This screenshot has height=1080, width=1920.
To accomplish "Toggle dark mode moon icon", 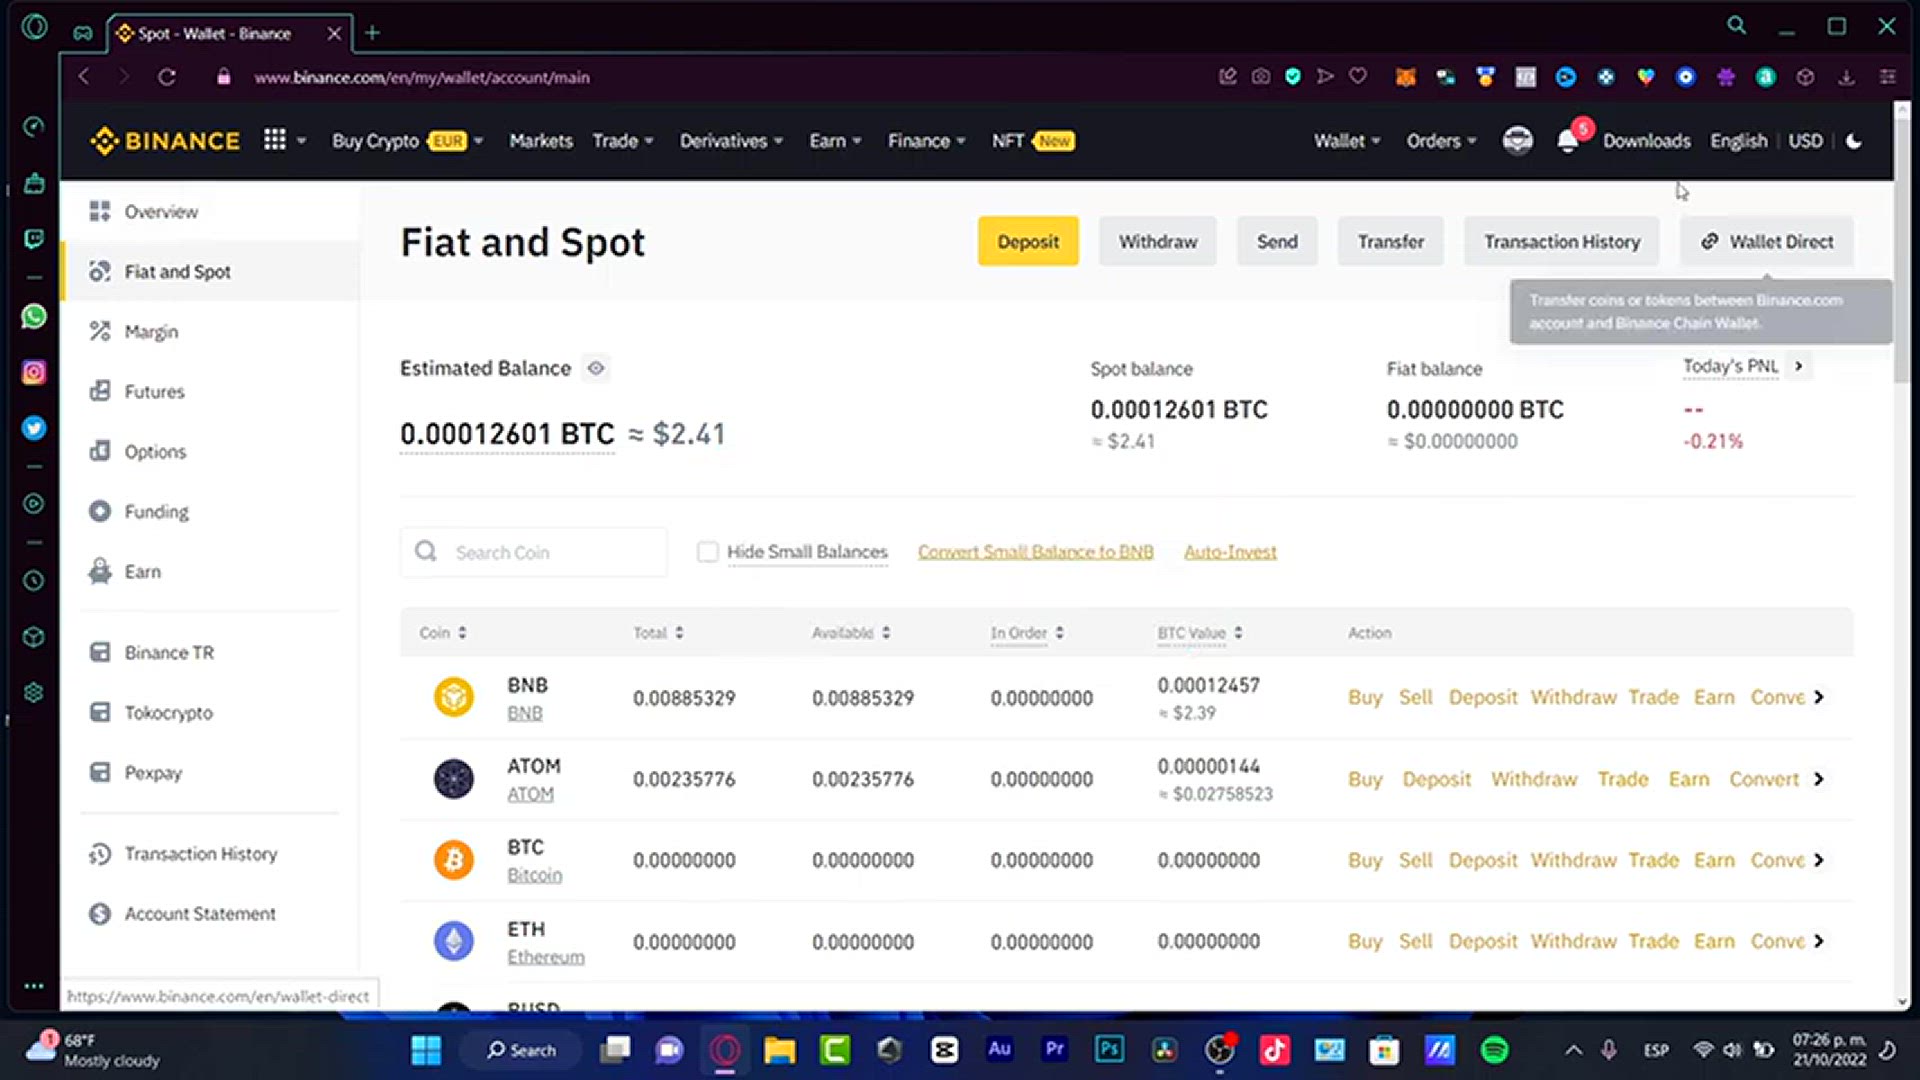I will click(1854, 141).
